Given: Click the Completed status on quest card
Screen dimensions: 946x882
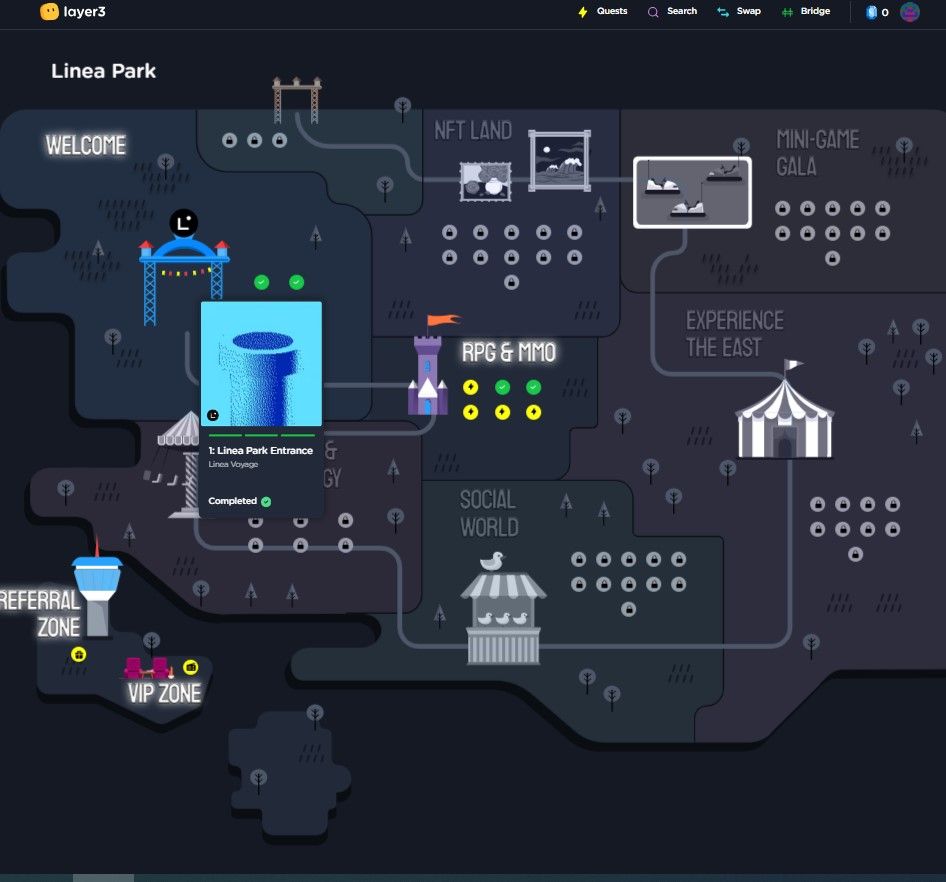Looking at the screenshot, I should (240, 501).
